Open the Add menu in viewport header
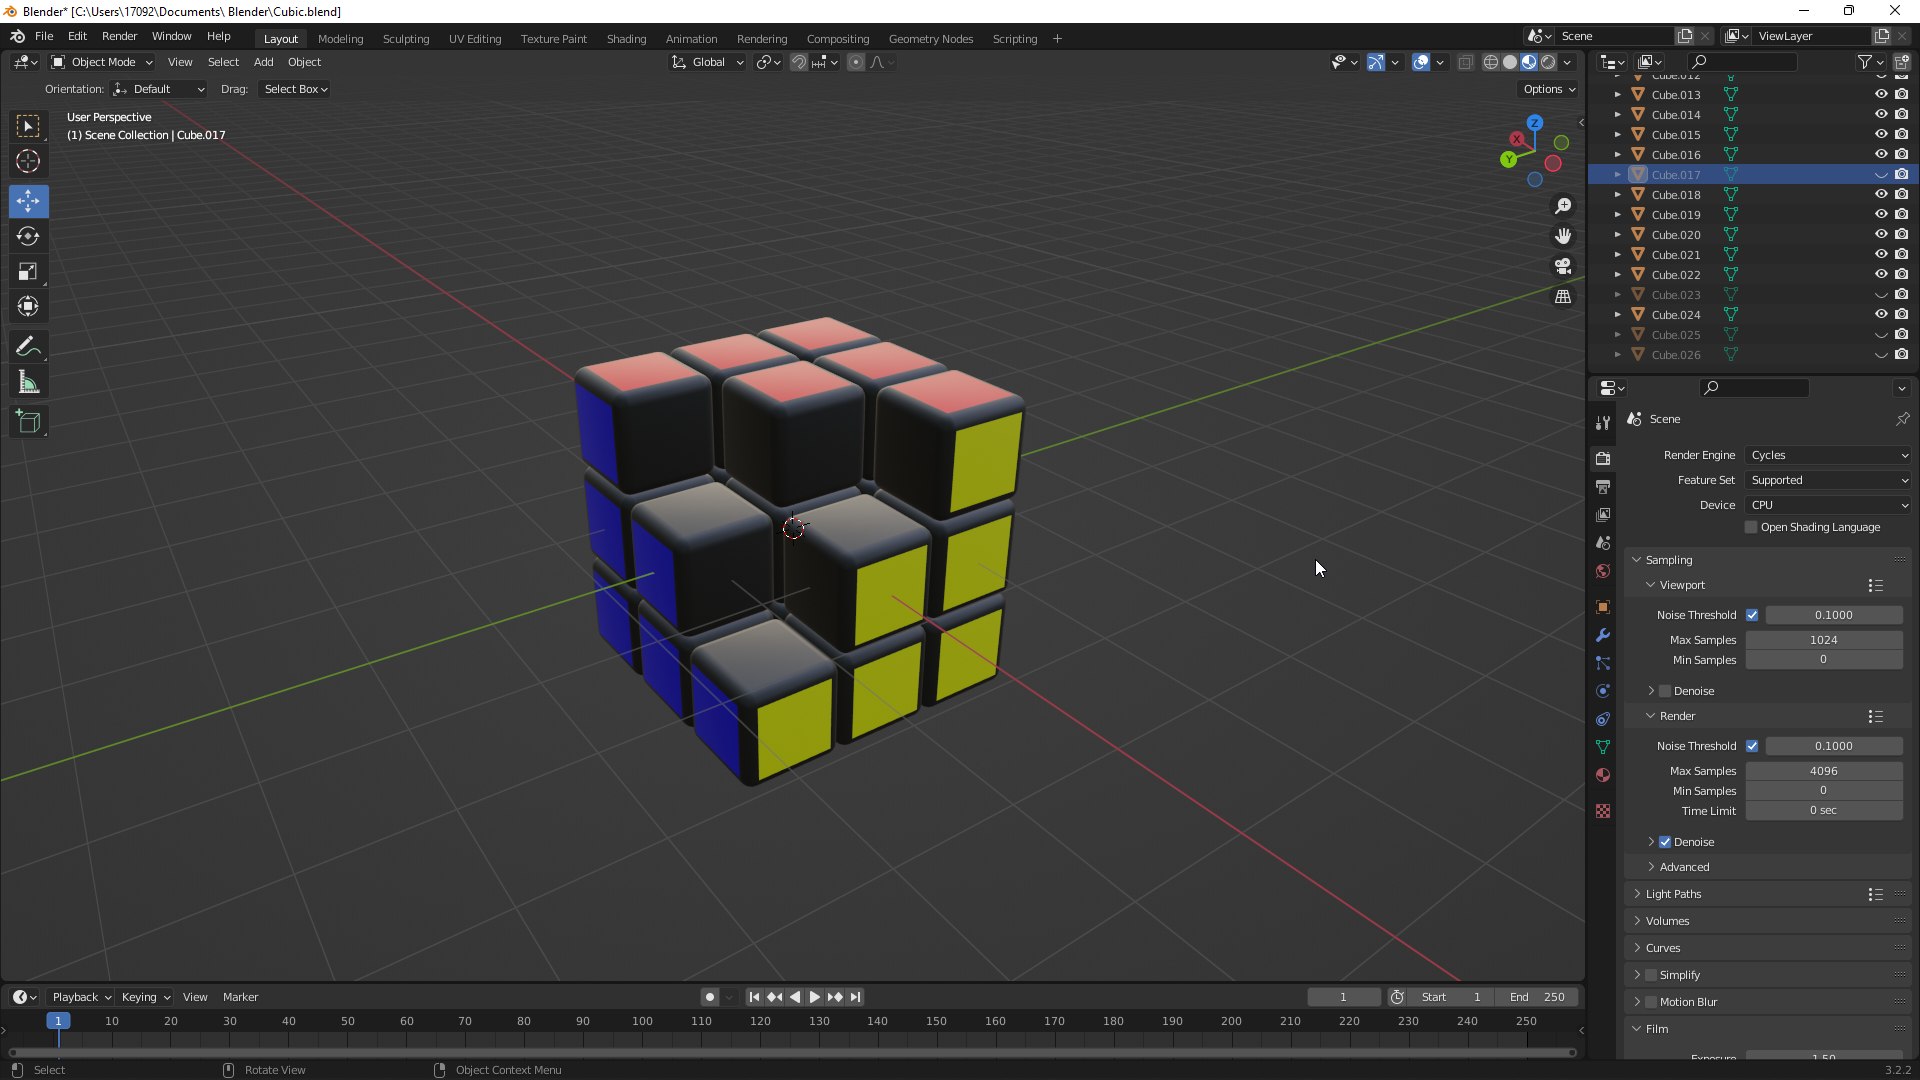The image size is (1920, 1080). click(x=263, y=62)
